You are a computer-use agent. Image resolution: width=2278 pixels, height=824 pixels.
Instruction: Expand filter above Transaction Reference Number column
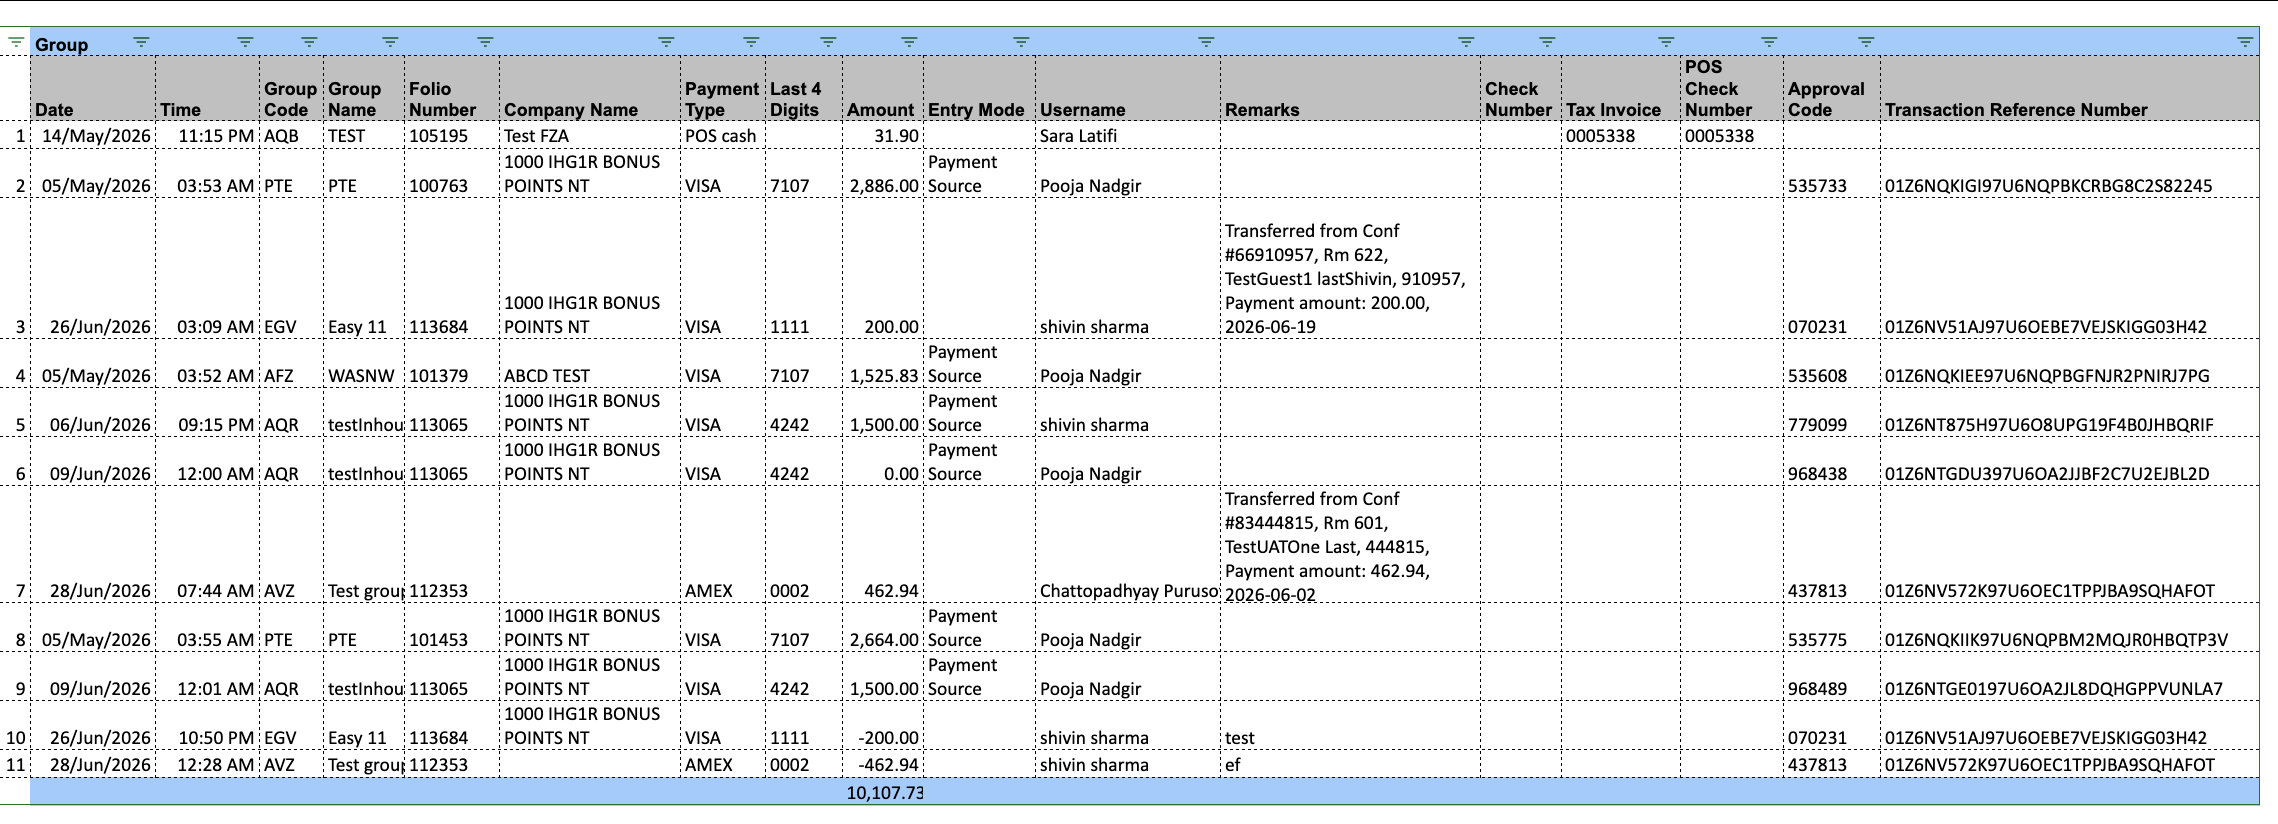pos(2245,42)
